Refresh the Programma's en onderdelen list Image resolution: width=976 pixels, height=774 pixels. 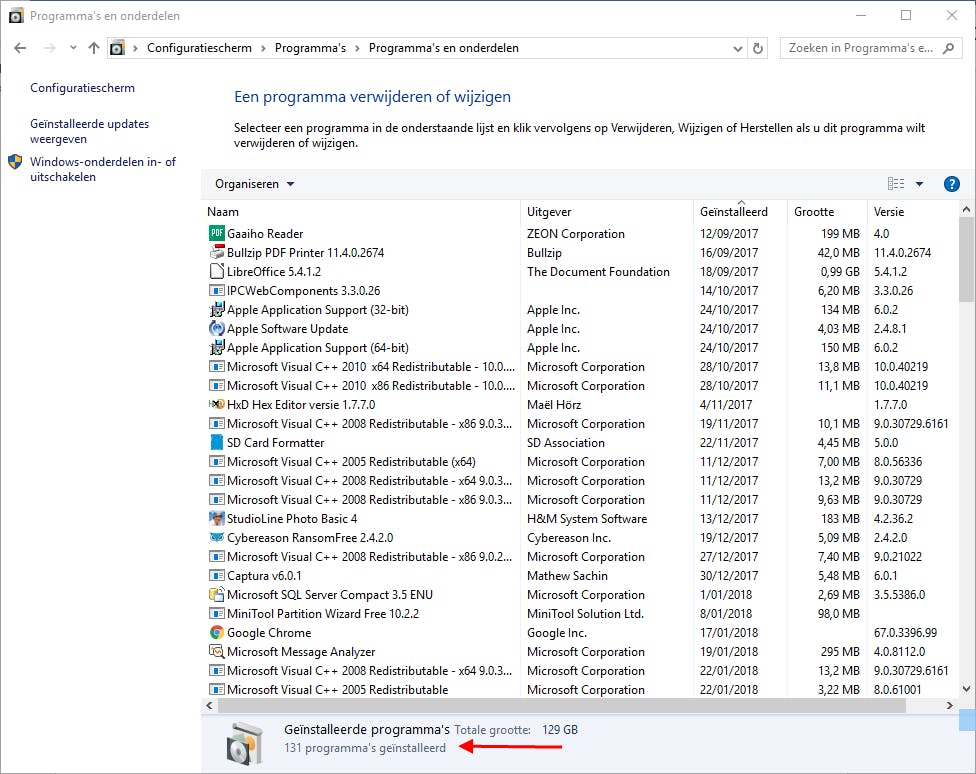pos(758,48)
